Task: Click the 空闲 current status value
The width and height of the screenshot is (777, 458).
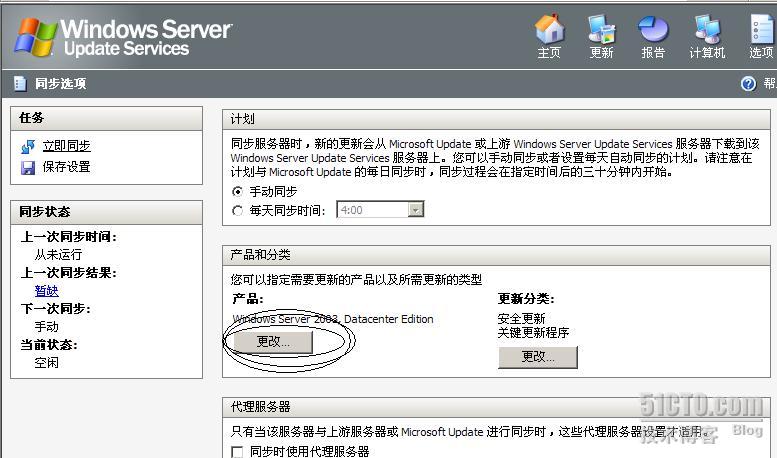Action: point(47,363)
